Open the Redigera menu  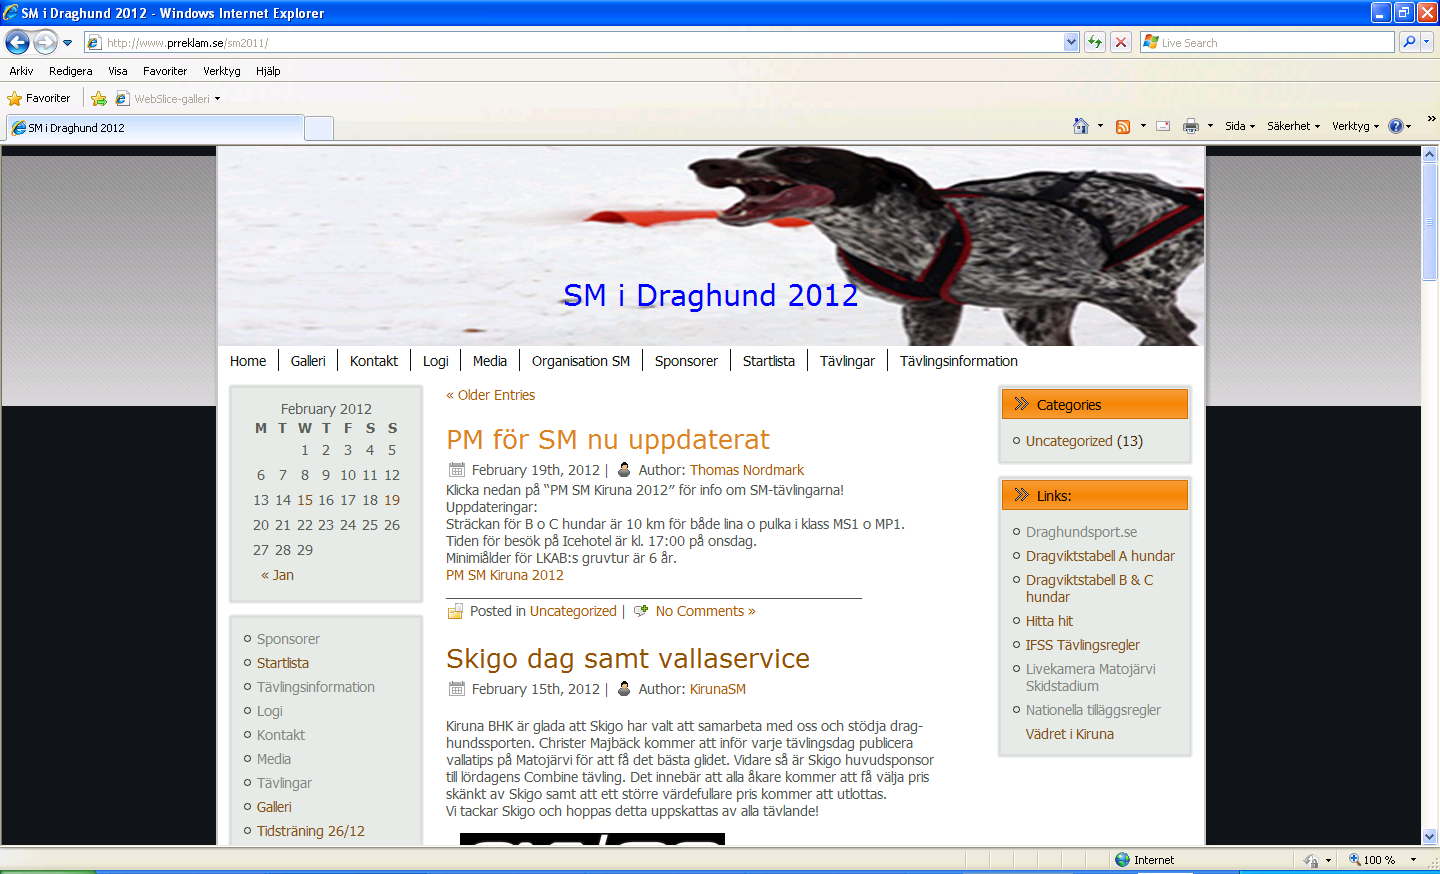(x=70, y=71)
